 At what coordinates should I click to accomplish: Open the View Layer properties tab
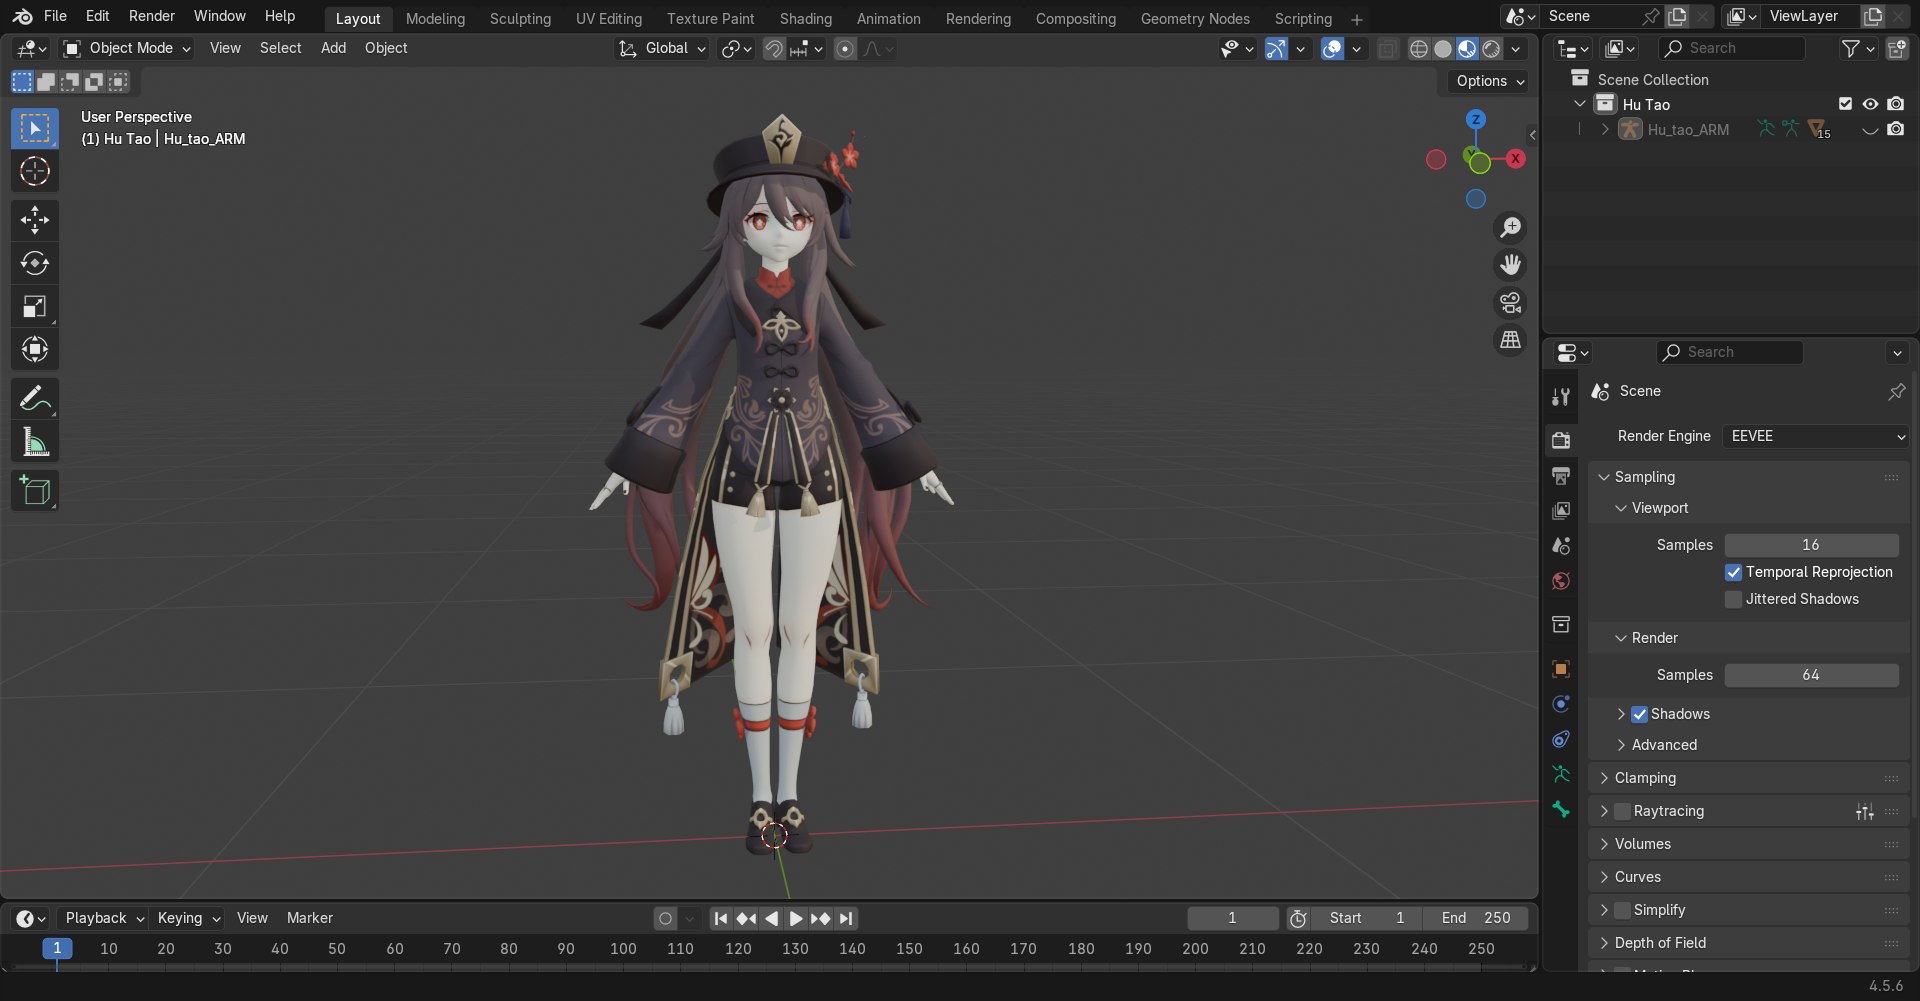(x=1561, y=511)
